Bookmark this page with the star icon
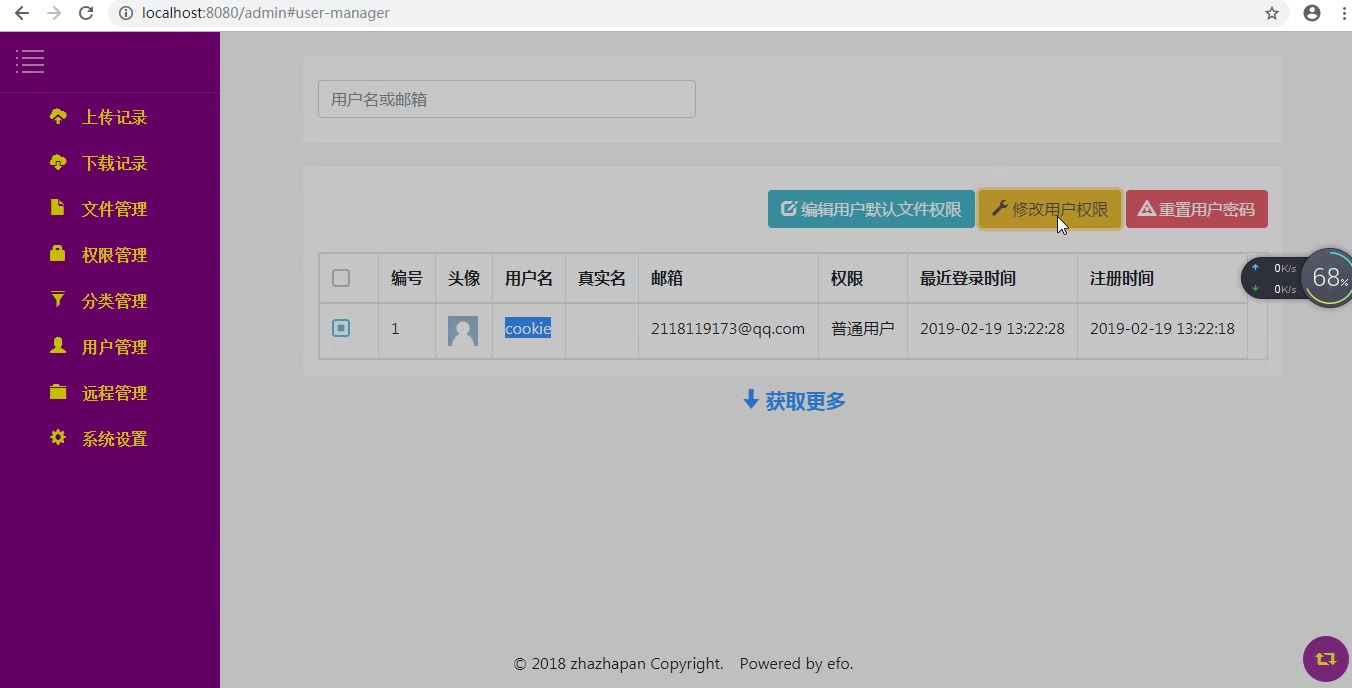Screen dimensions: 1352x688 click(x=1272, y=13)
